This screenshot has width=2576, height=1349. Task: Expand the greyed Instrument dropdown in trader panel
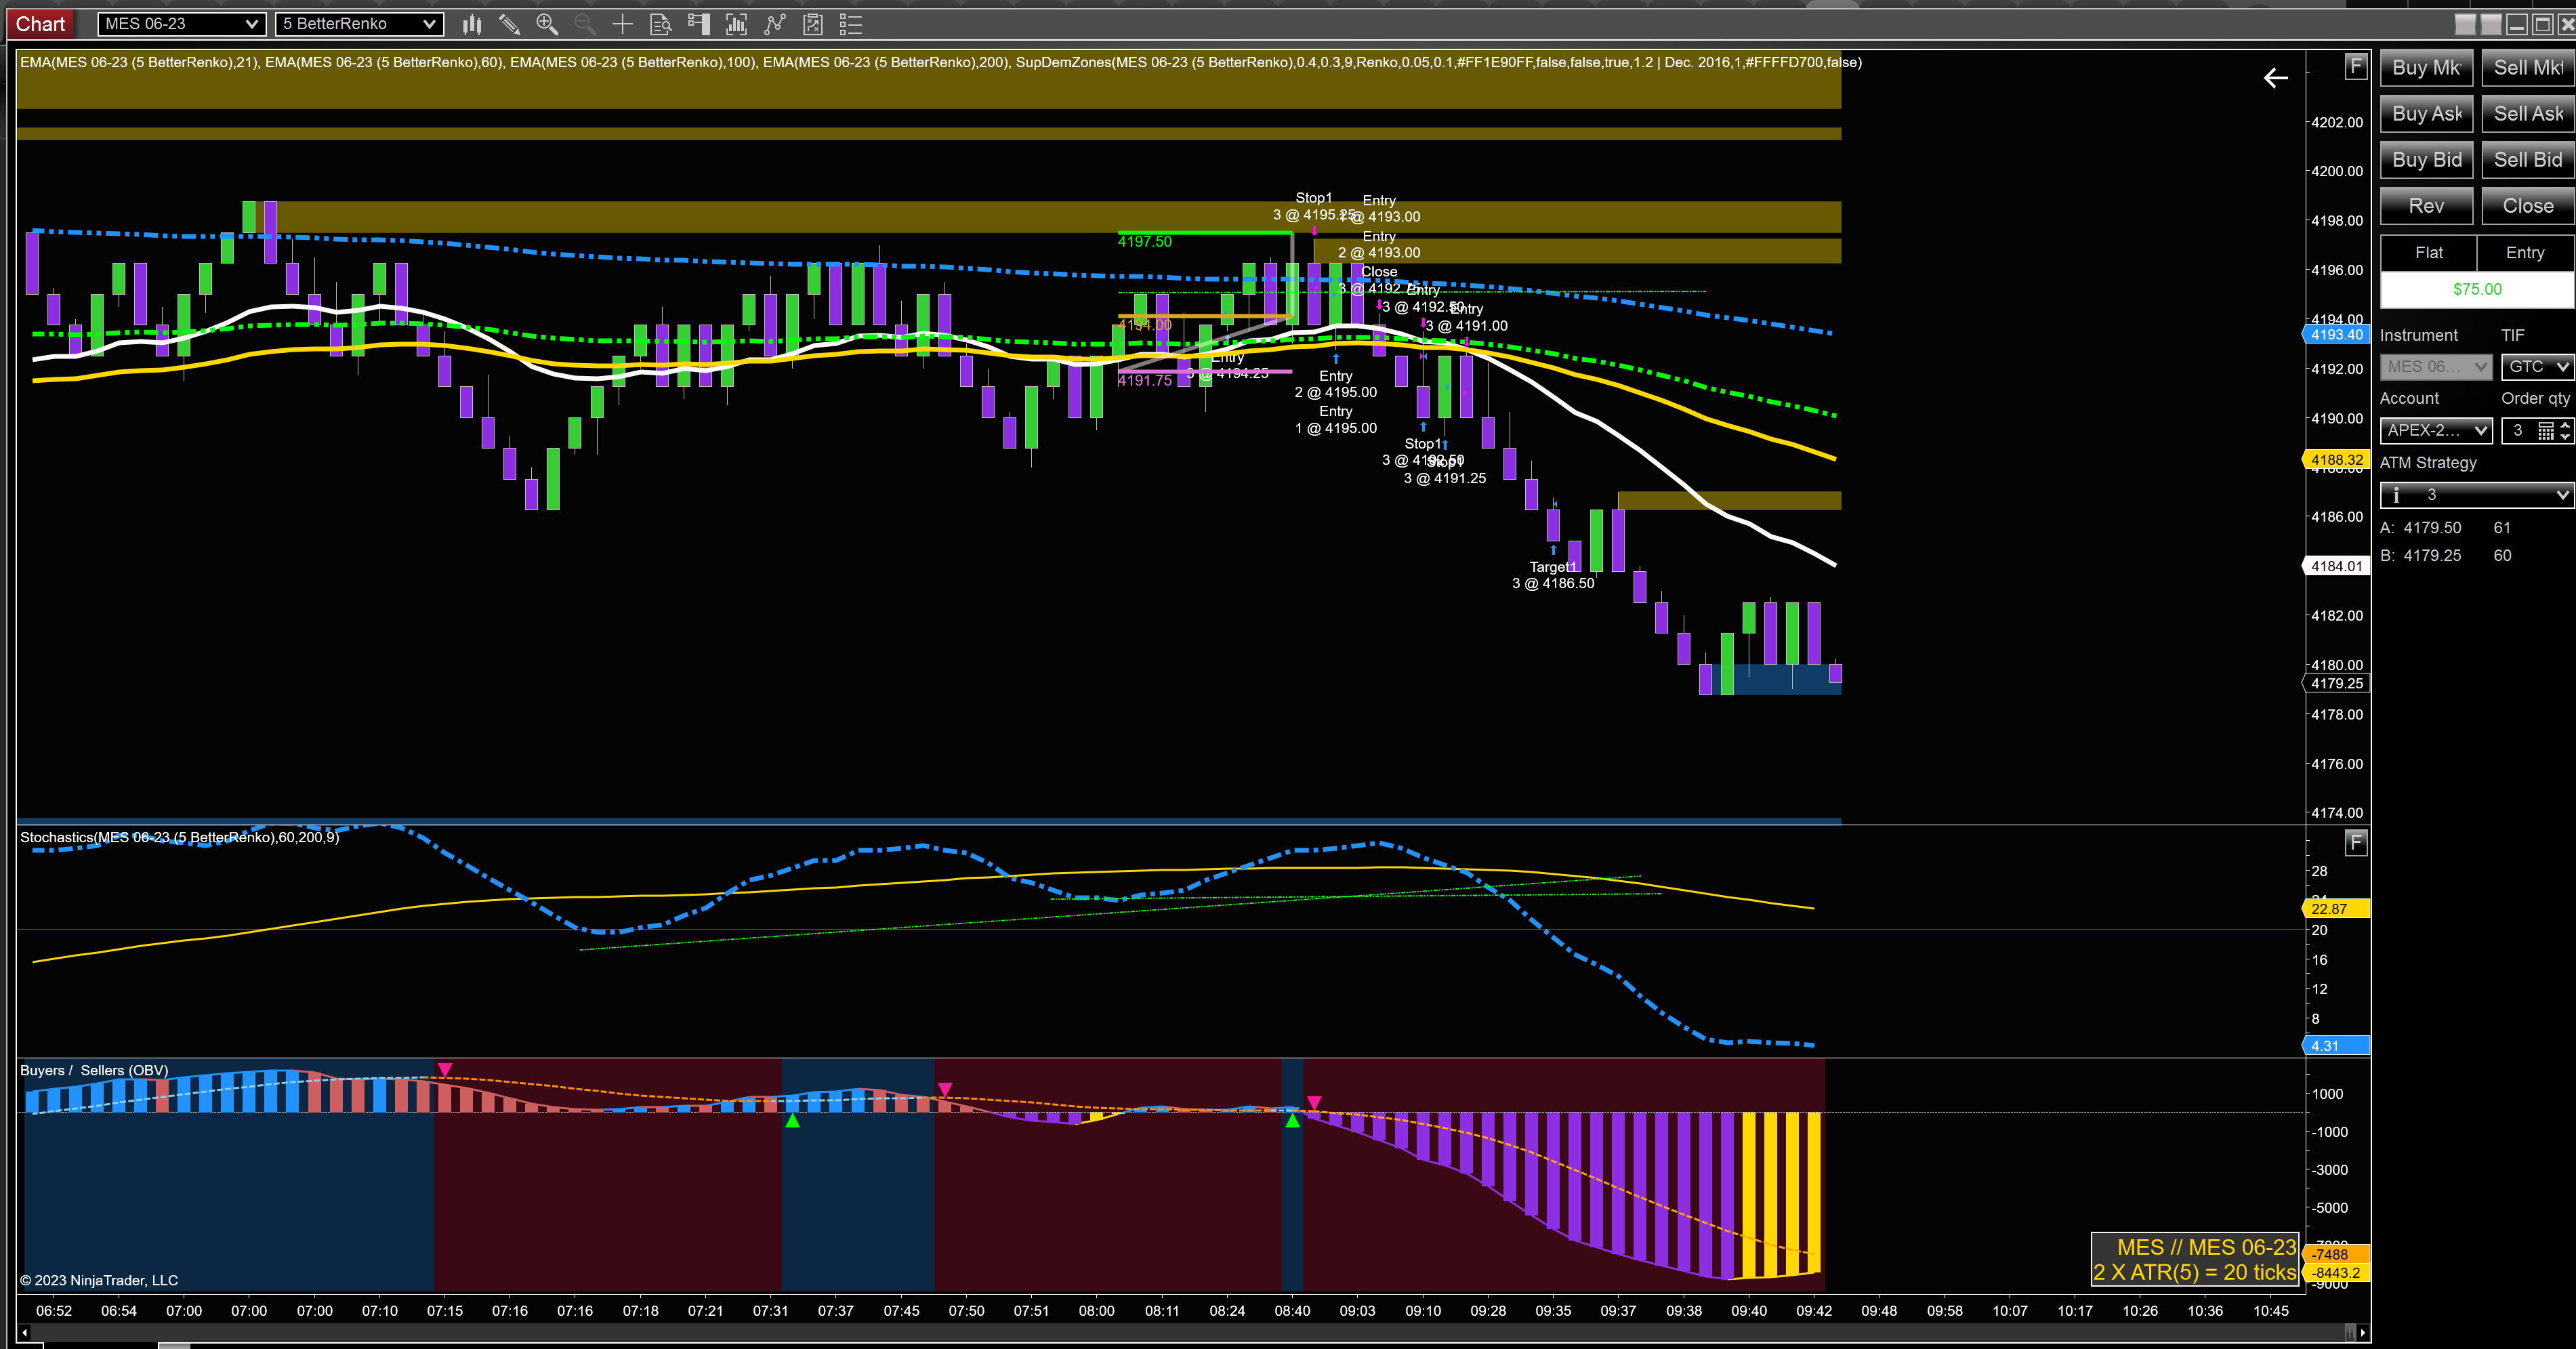click(2436, 367)
